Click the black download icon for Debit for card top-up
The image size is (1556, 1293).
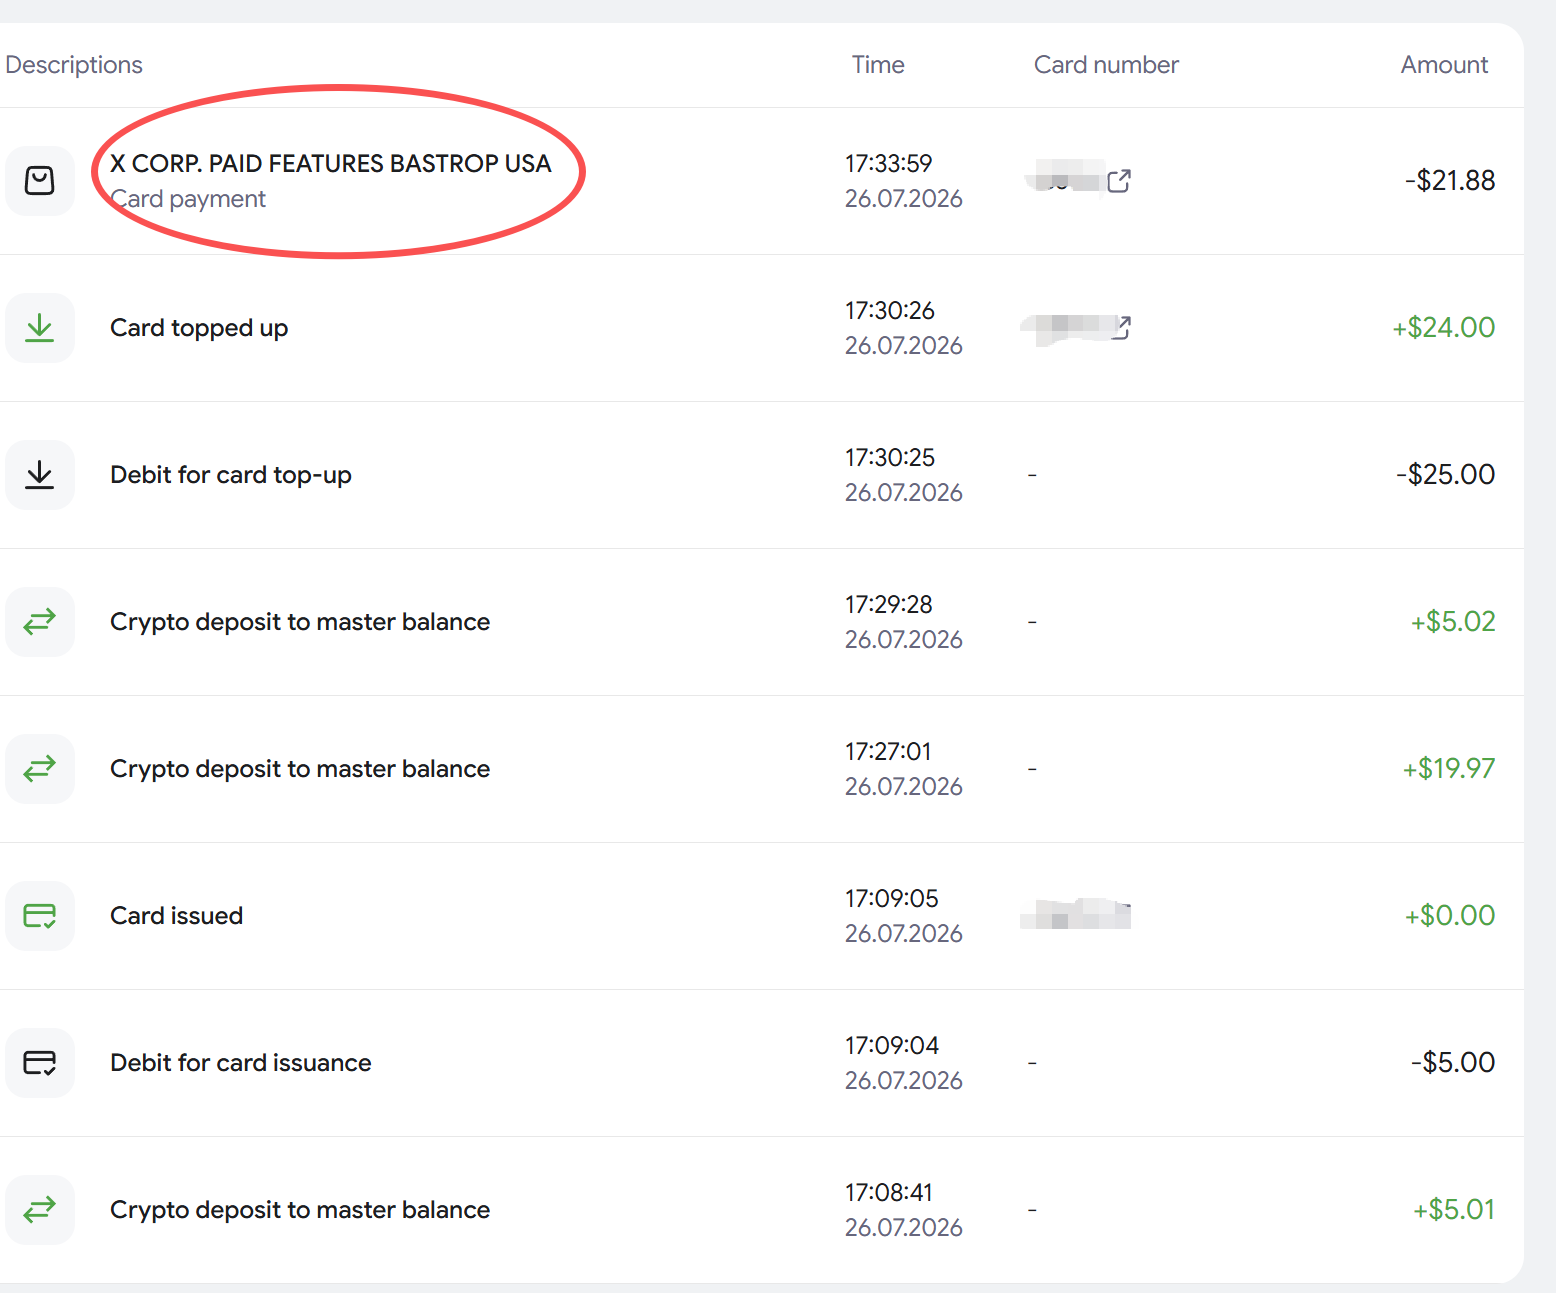[40, 475]
